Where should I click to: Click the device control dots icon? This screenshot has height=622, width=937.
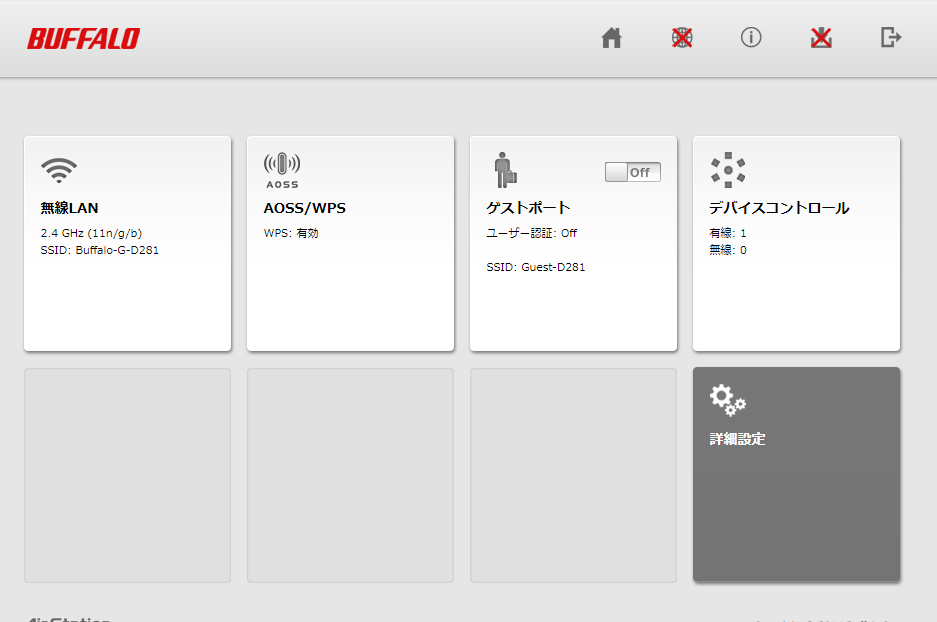coord(728,170)
